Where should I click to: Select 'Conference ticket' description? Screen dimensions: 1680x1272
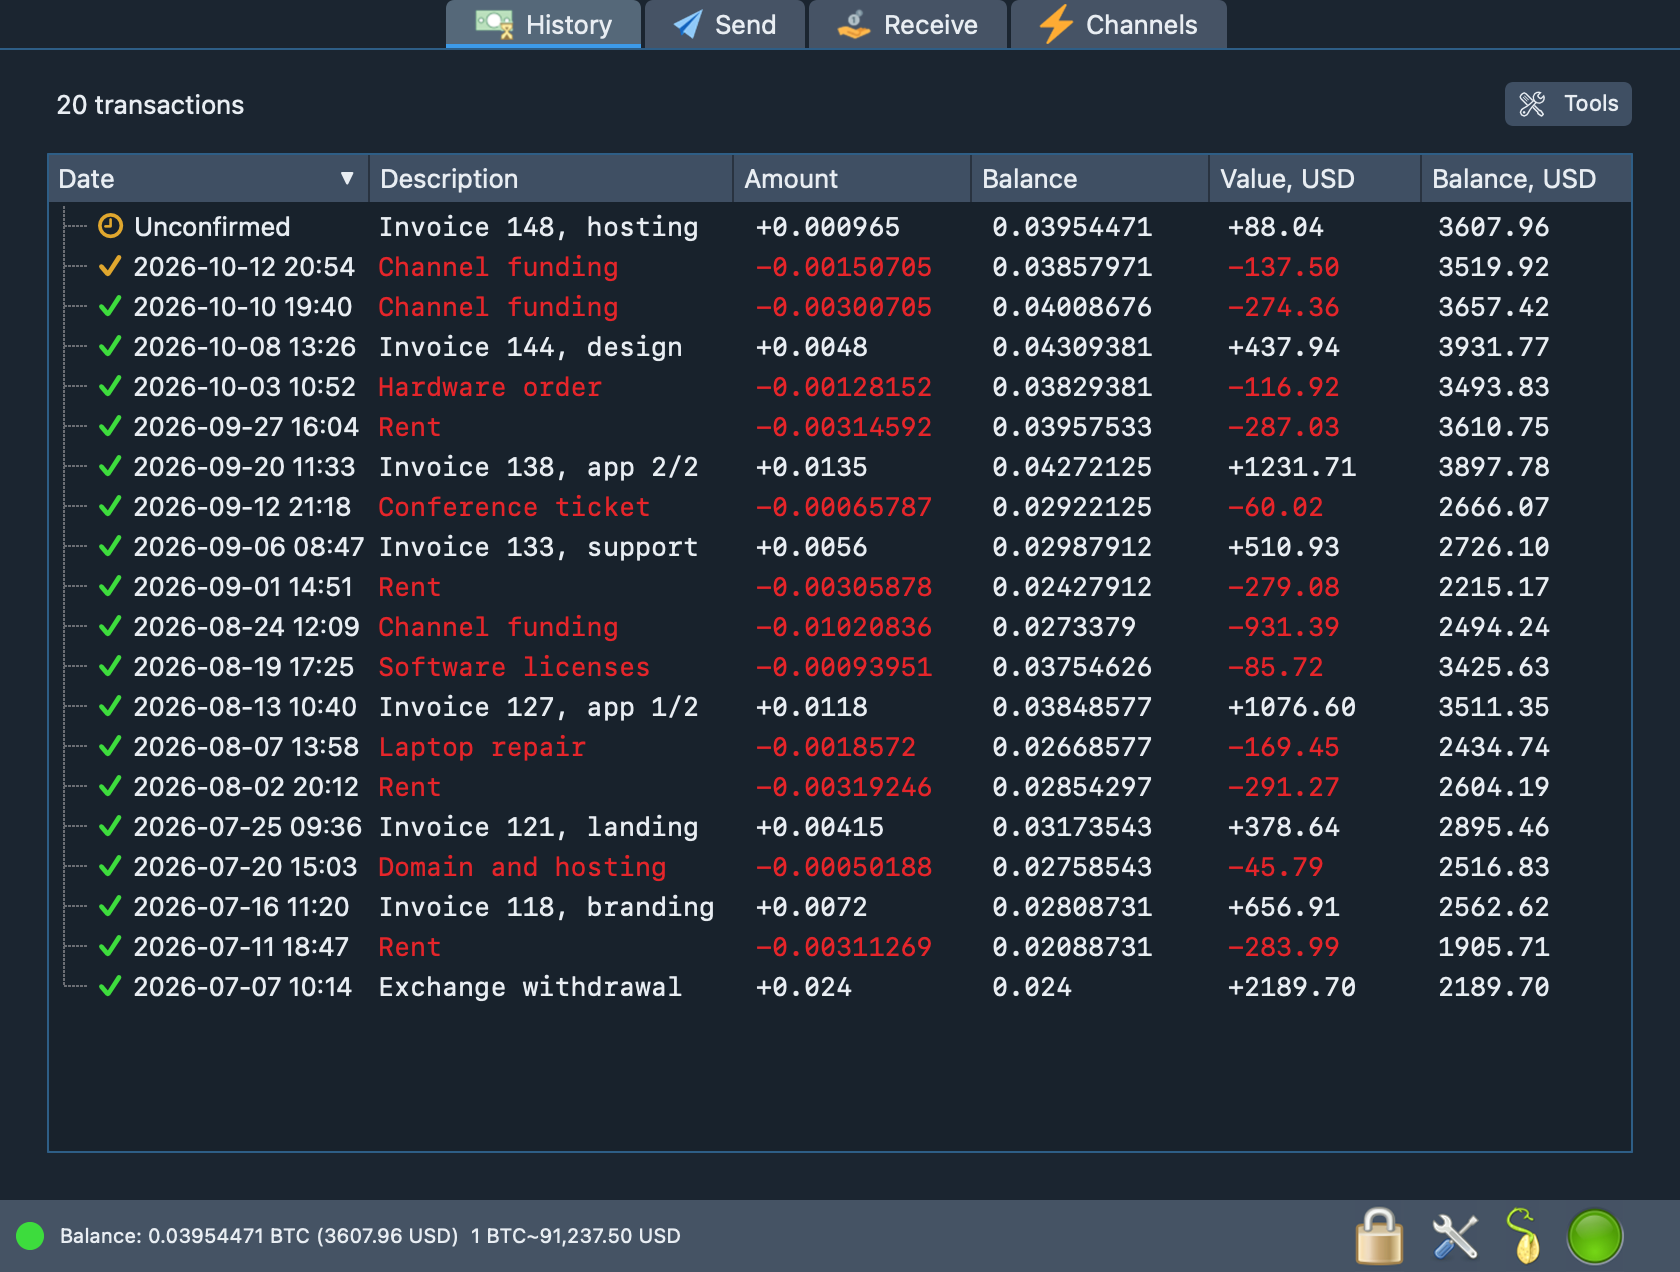514,507
